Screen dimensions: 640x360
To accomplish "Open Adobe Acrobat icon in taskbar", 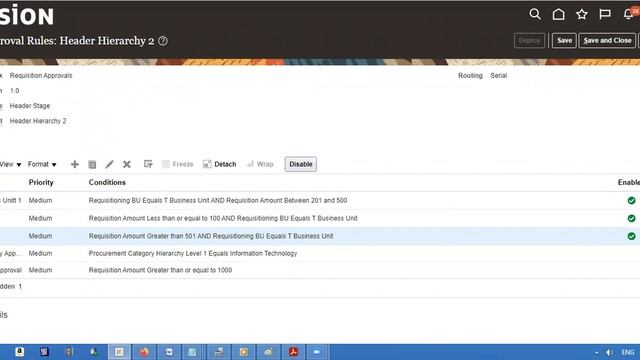I will pos(293,352).
